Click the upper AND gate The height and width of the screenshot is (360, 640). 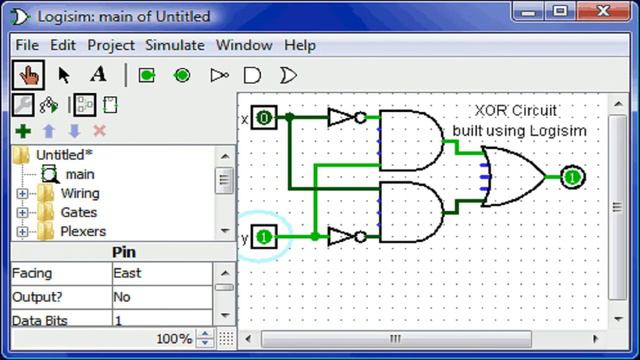click(x=411, y=141)
